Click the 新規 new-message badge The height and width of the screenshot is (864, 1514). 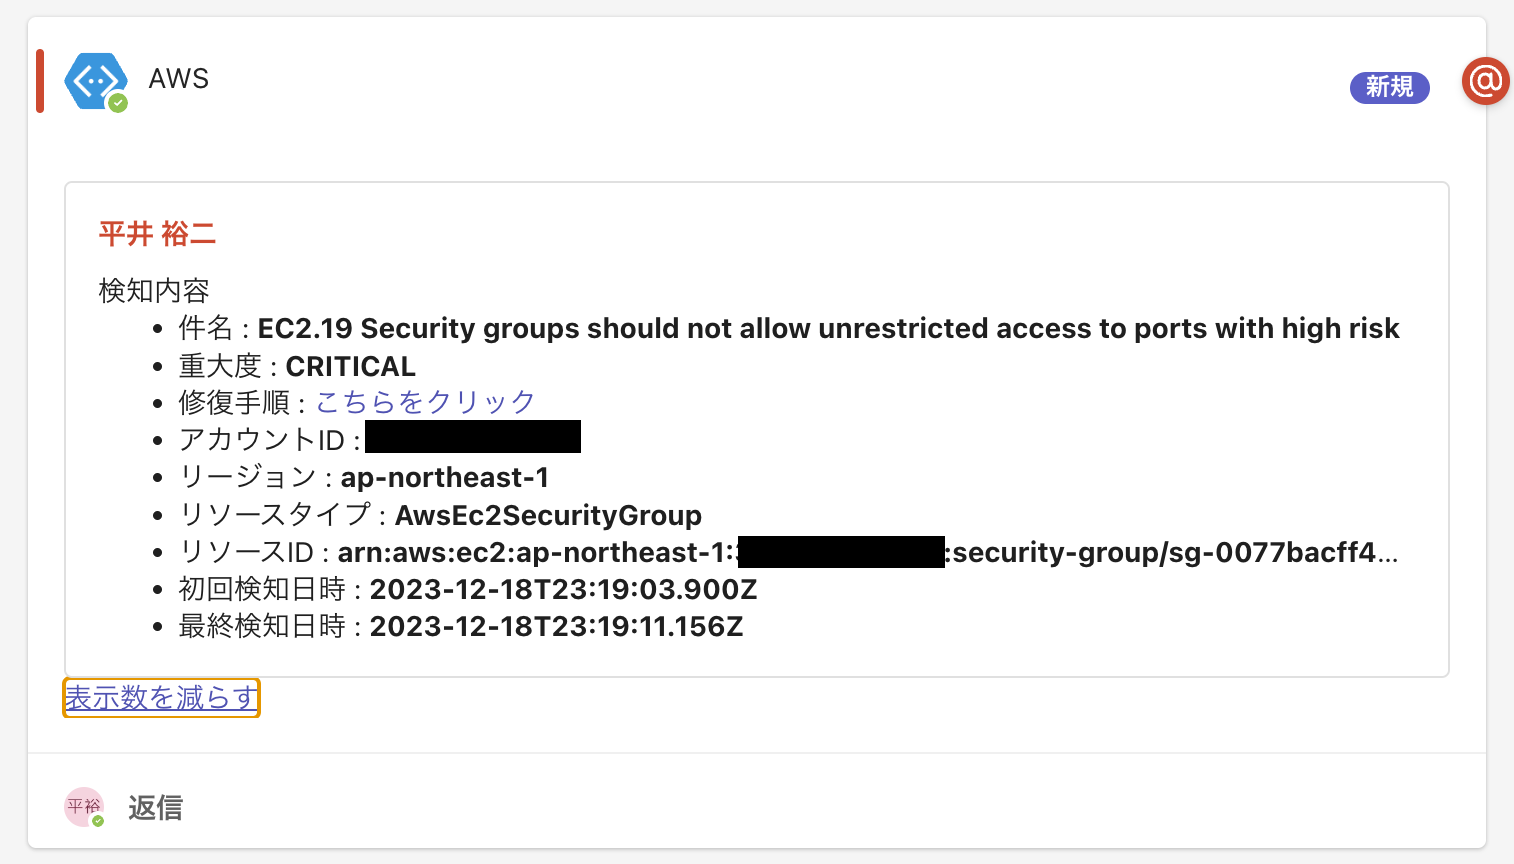(1389, 87)
